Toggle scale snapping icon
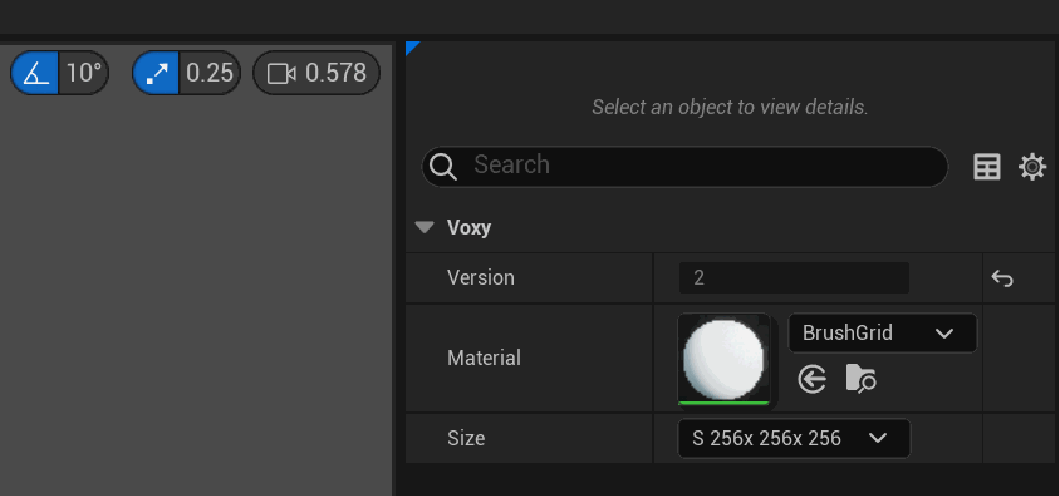The image size is (1059, 496). click(x=157, y=73)
